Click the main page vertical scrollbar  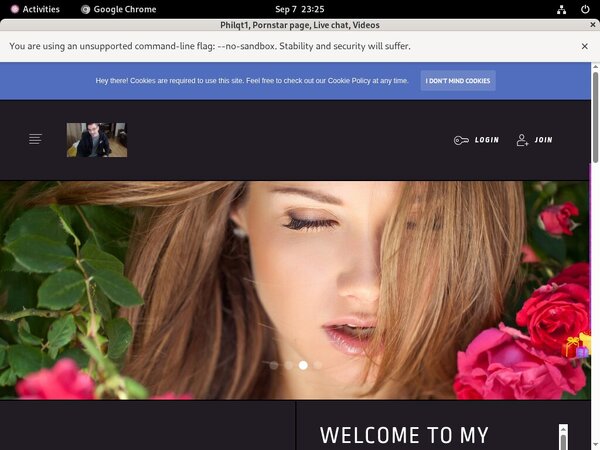click(x=595, y=120)
